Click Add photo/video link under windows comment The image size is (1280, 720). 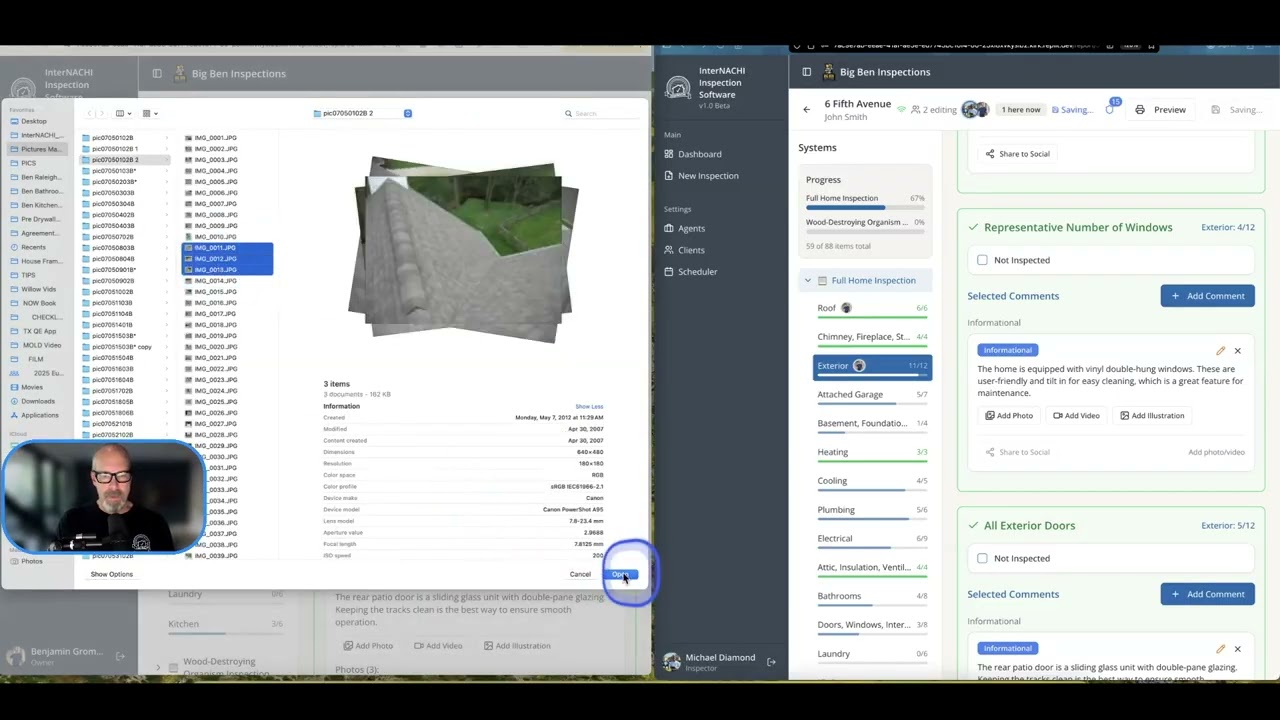(x=1216, y=452)
